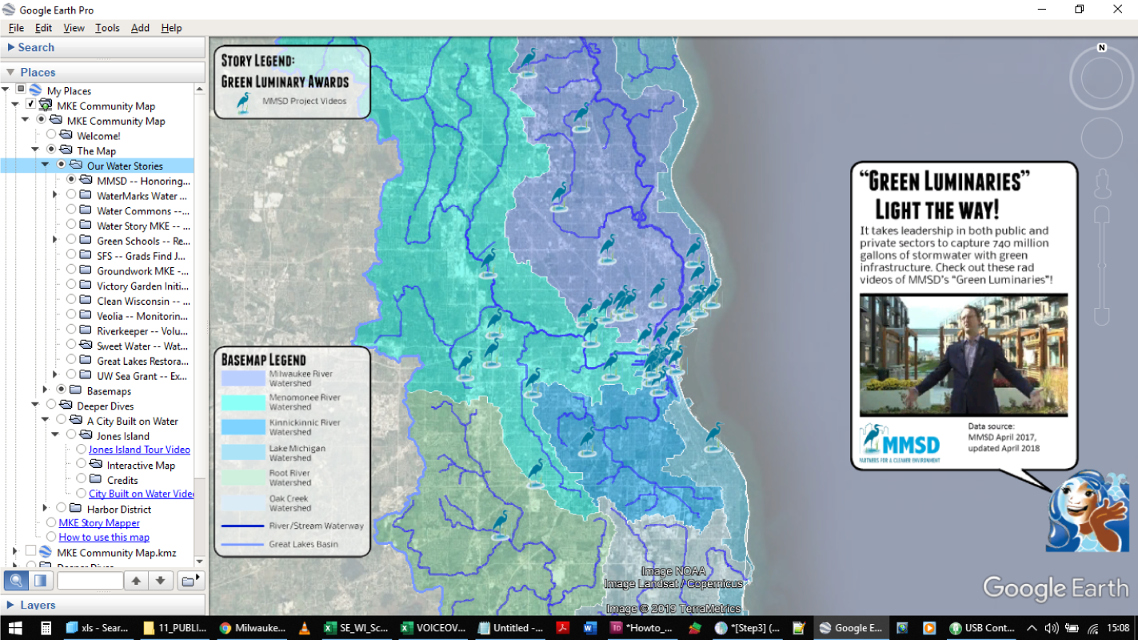Expand the Layers panel
1138x640 pixels.
pos(11,604)
